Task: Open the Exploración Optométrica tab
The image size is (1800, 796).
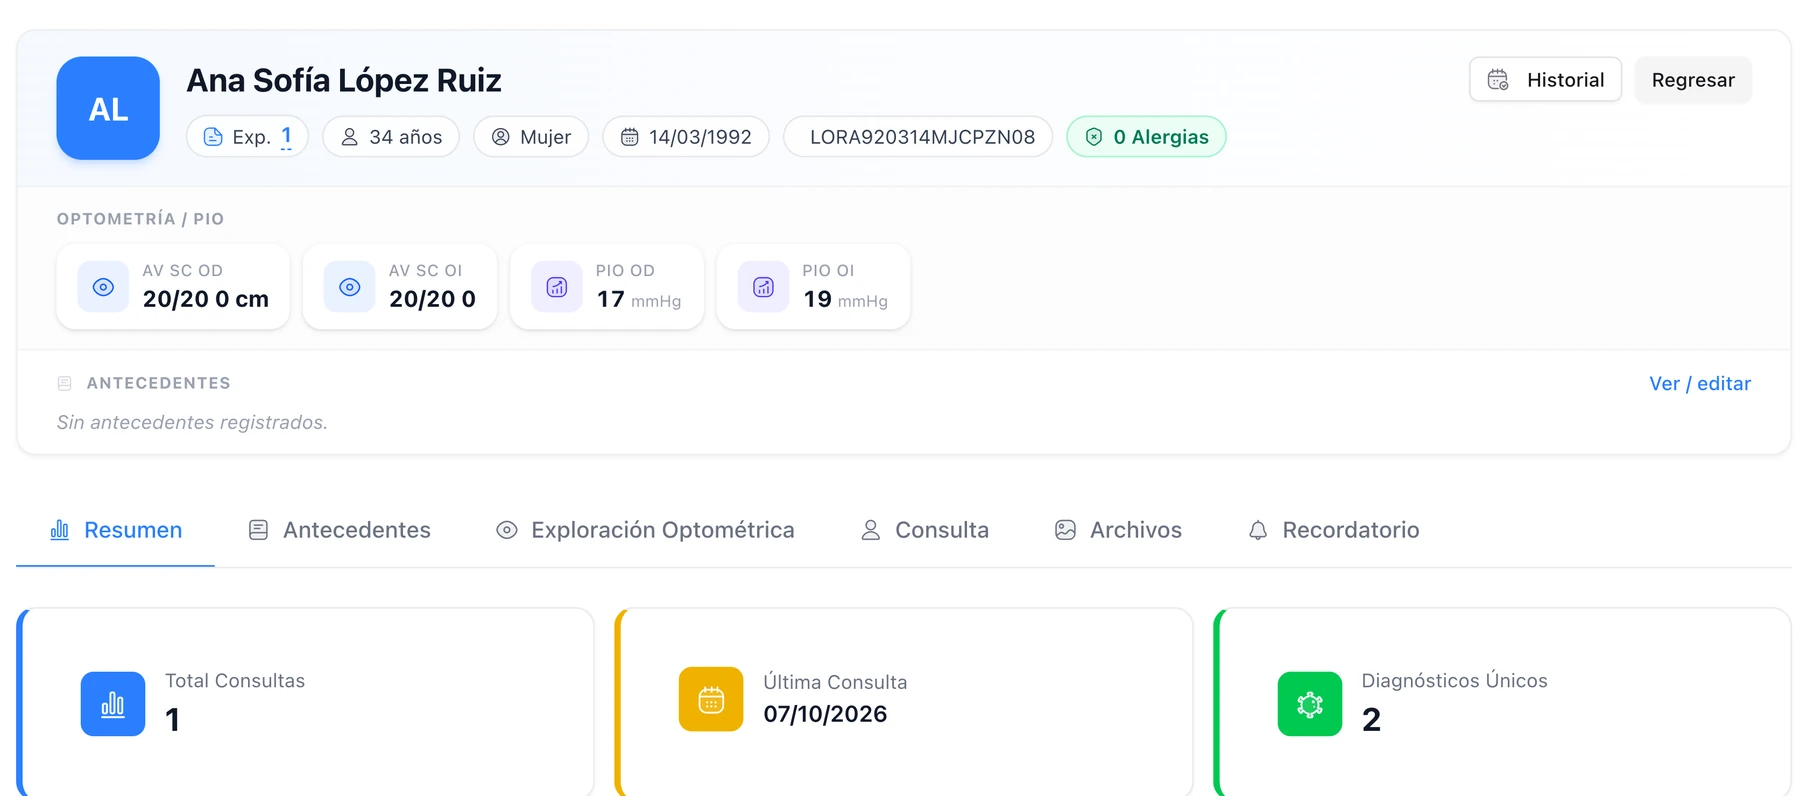Action: [645, 530]
